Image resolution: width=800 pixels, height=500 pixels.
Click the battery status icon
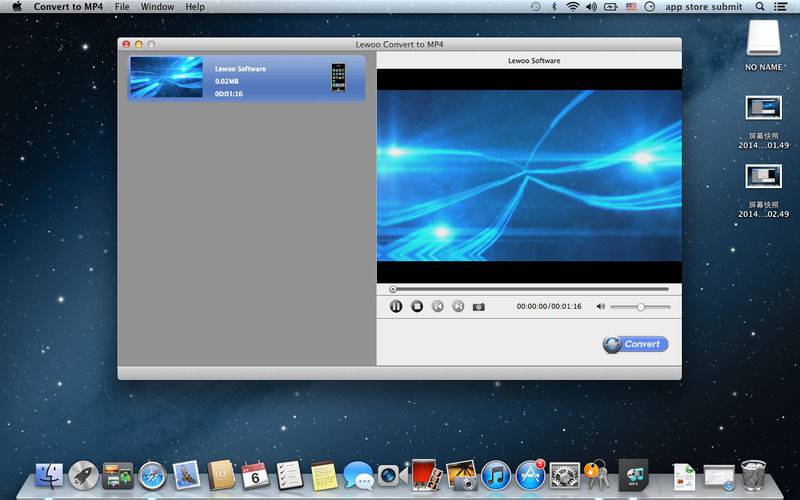[611, 7]
